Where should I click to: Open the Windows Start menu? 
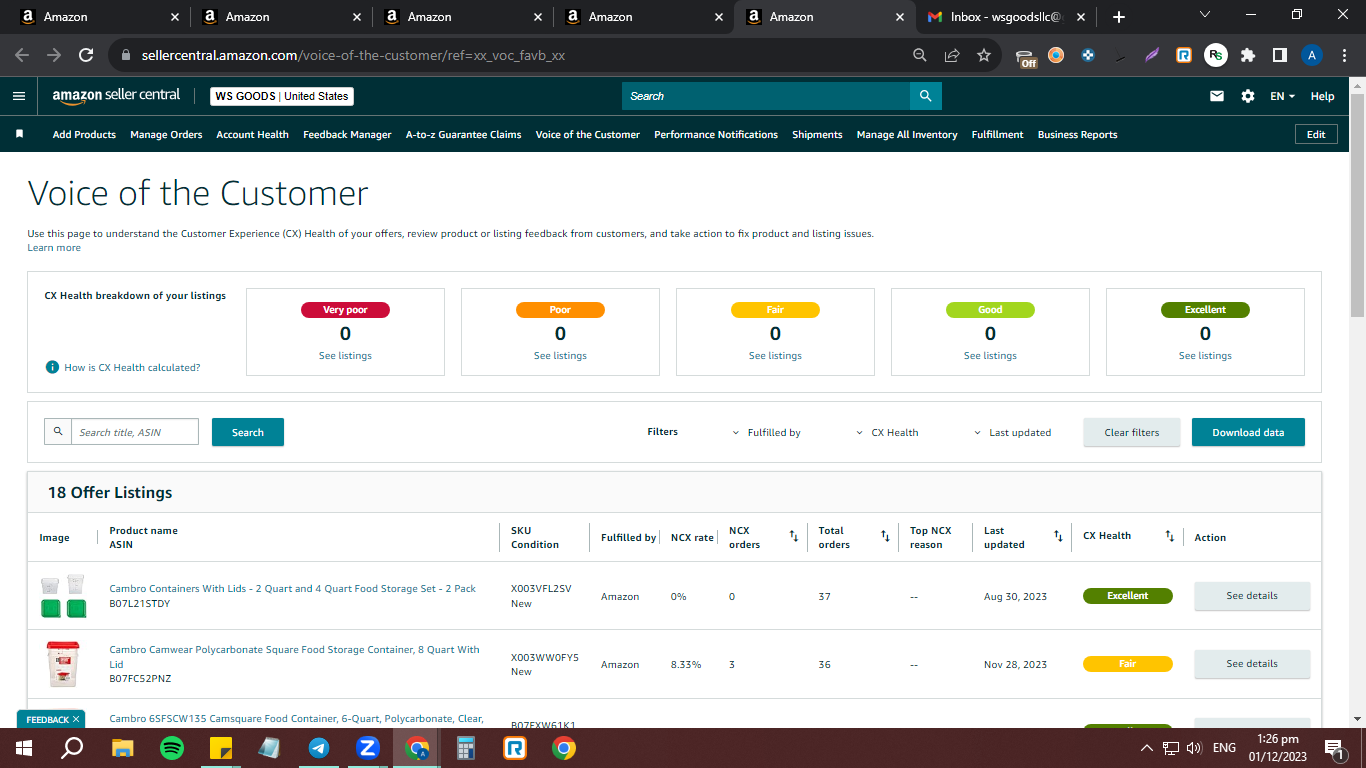(x=24, y=747)
